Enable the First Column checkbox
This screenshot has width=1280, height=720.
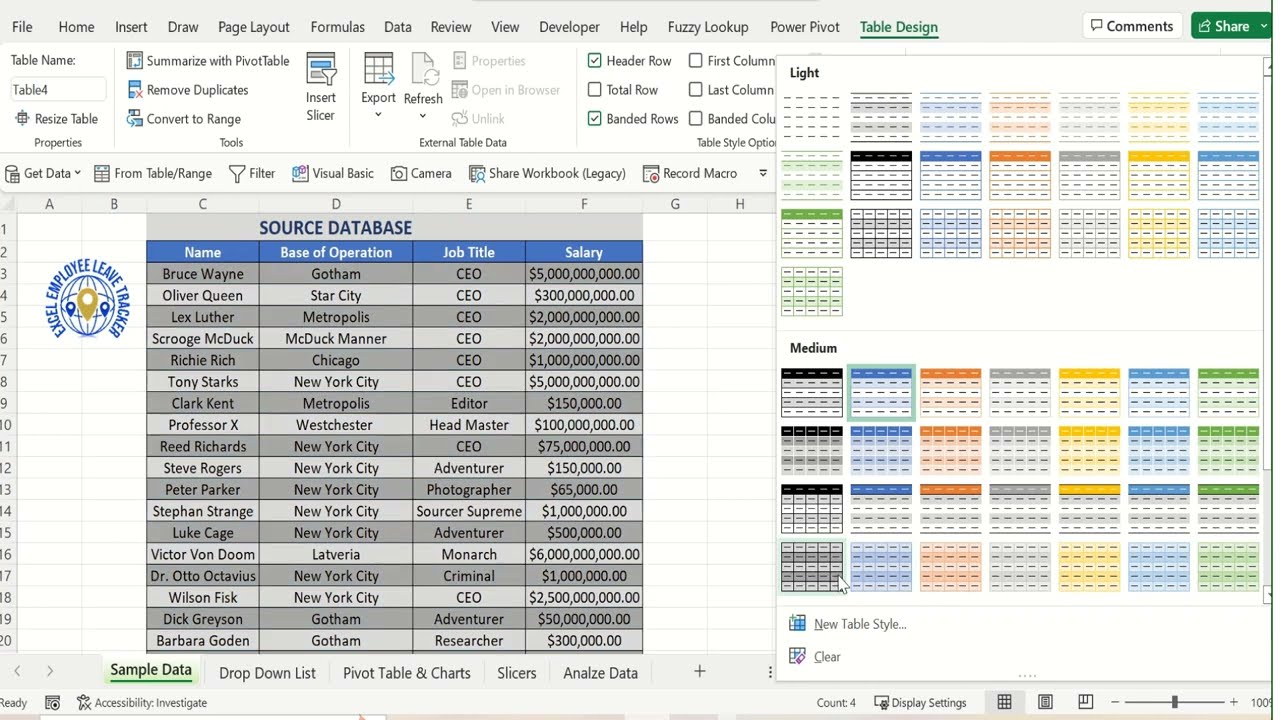[696, 61]
